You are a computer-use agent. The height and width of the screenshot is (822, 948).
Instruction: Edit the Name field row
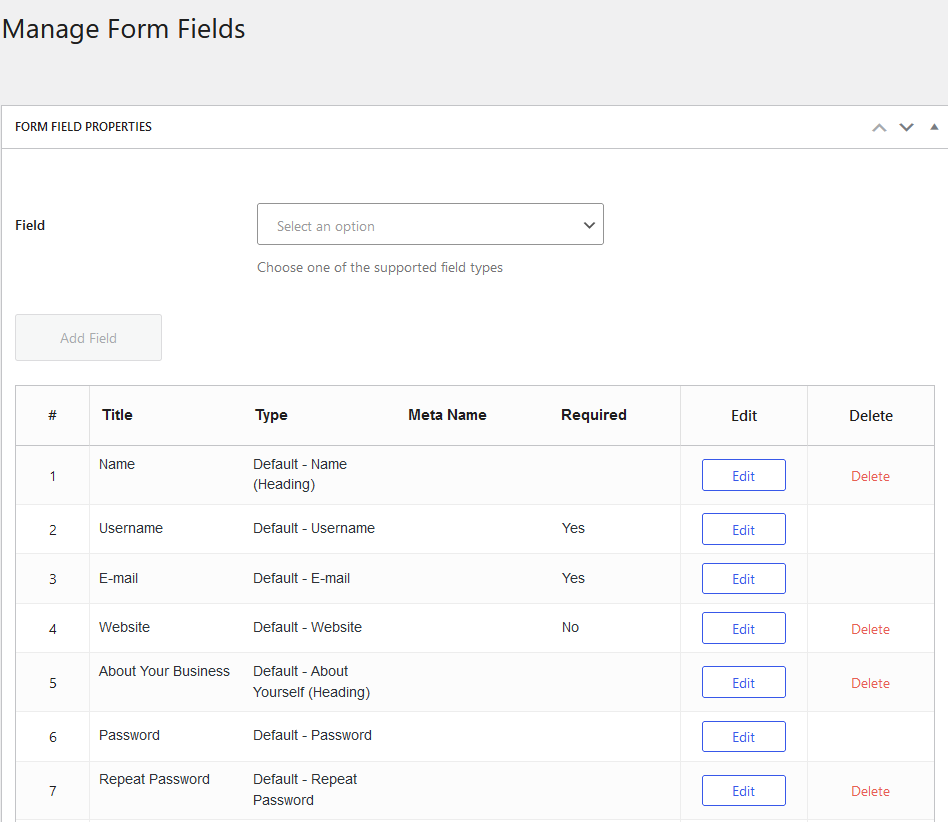coord(744,476)
